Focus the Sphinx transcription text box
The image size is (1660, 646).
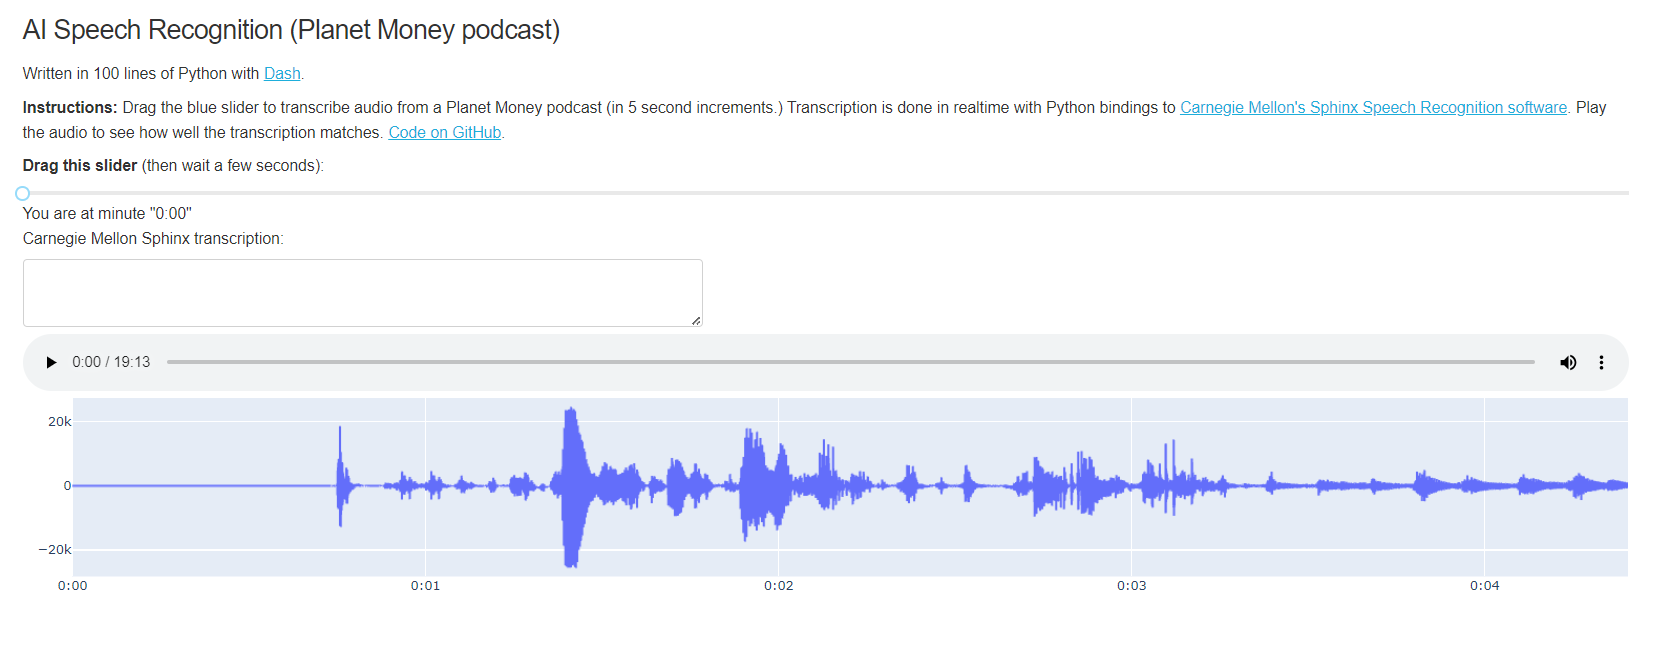pos(362,292)
